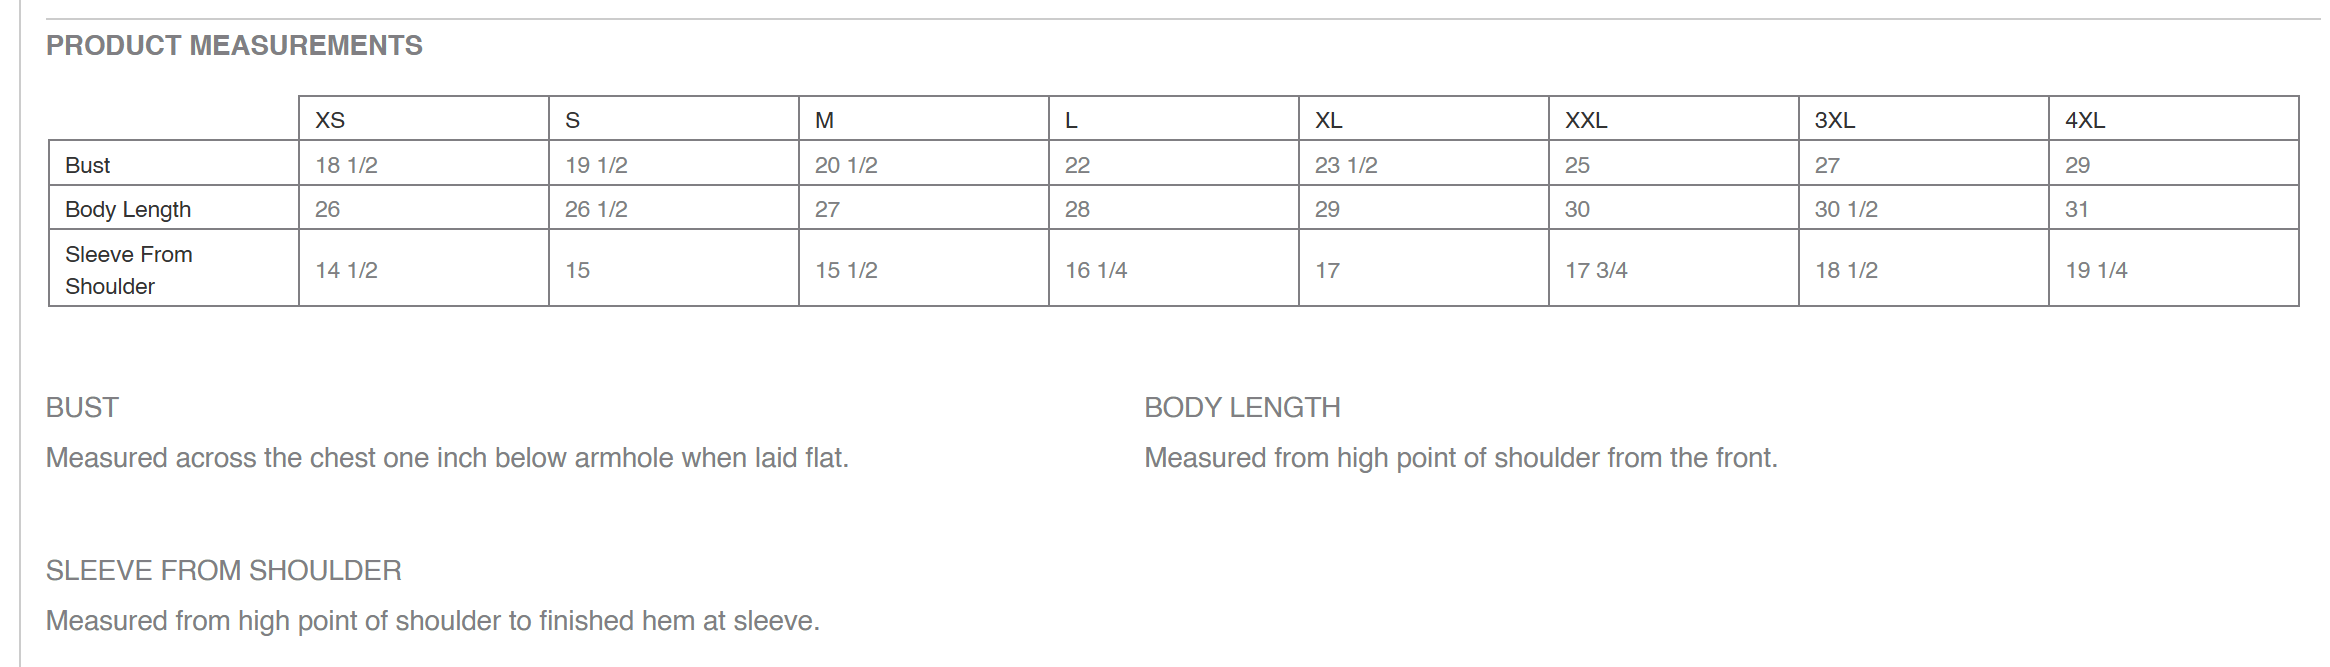Click the 30 1/2 body length for 3XL

tap(1846, 209)
